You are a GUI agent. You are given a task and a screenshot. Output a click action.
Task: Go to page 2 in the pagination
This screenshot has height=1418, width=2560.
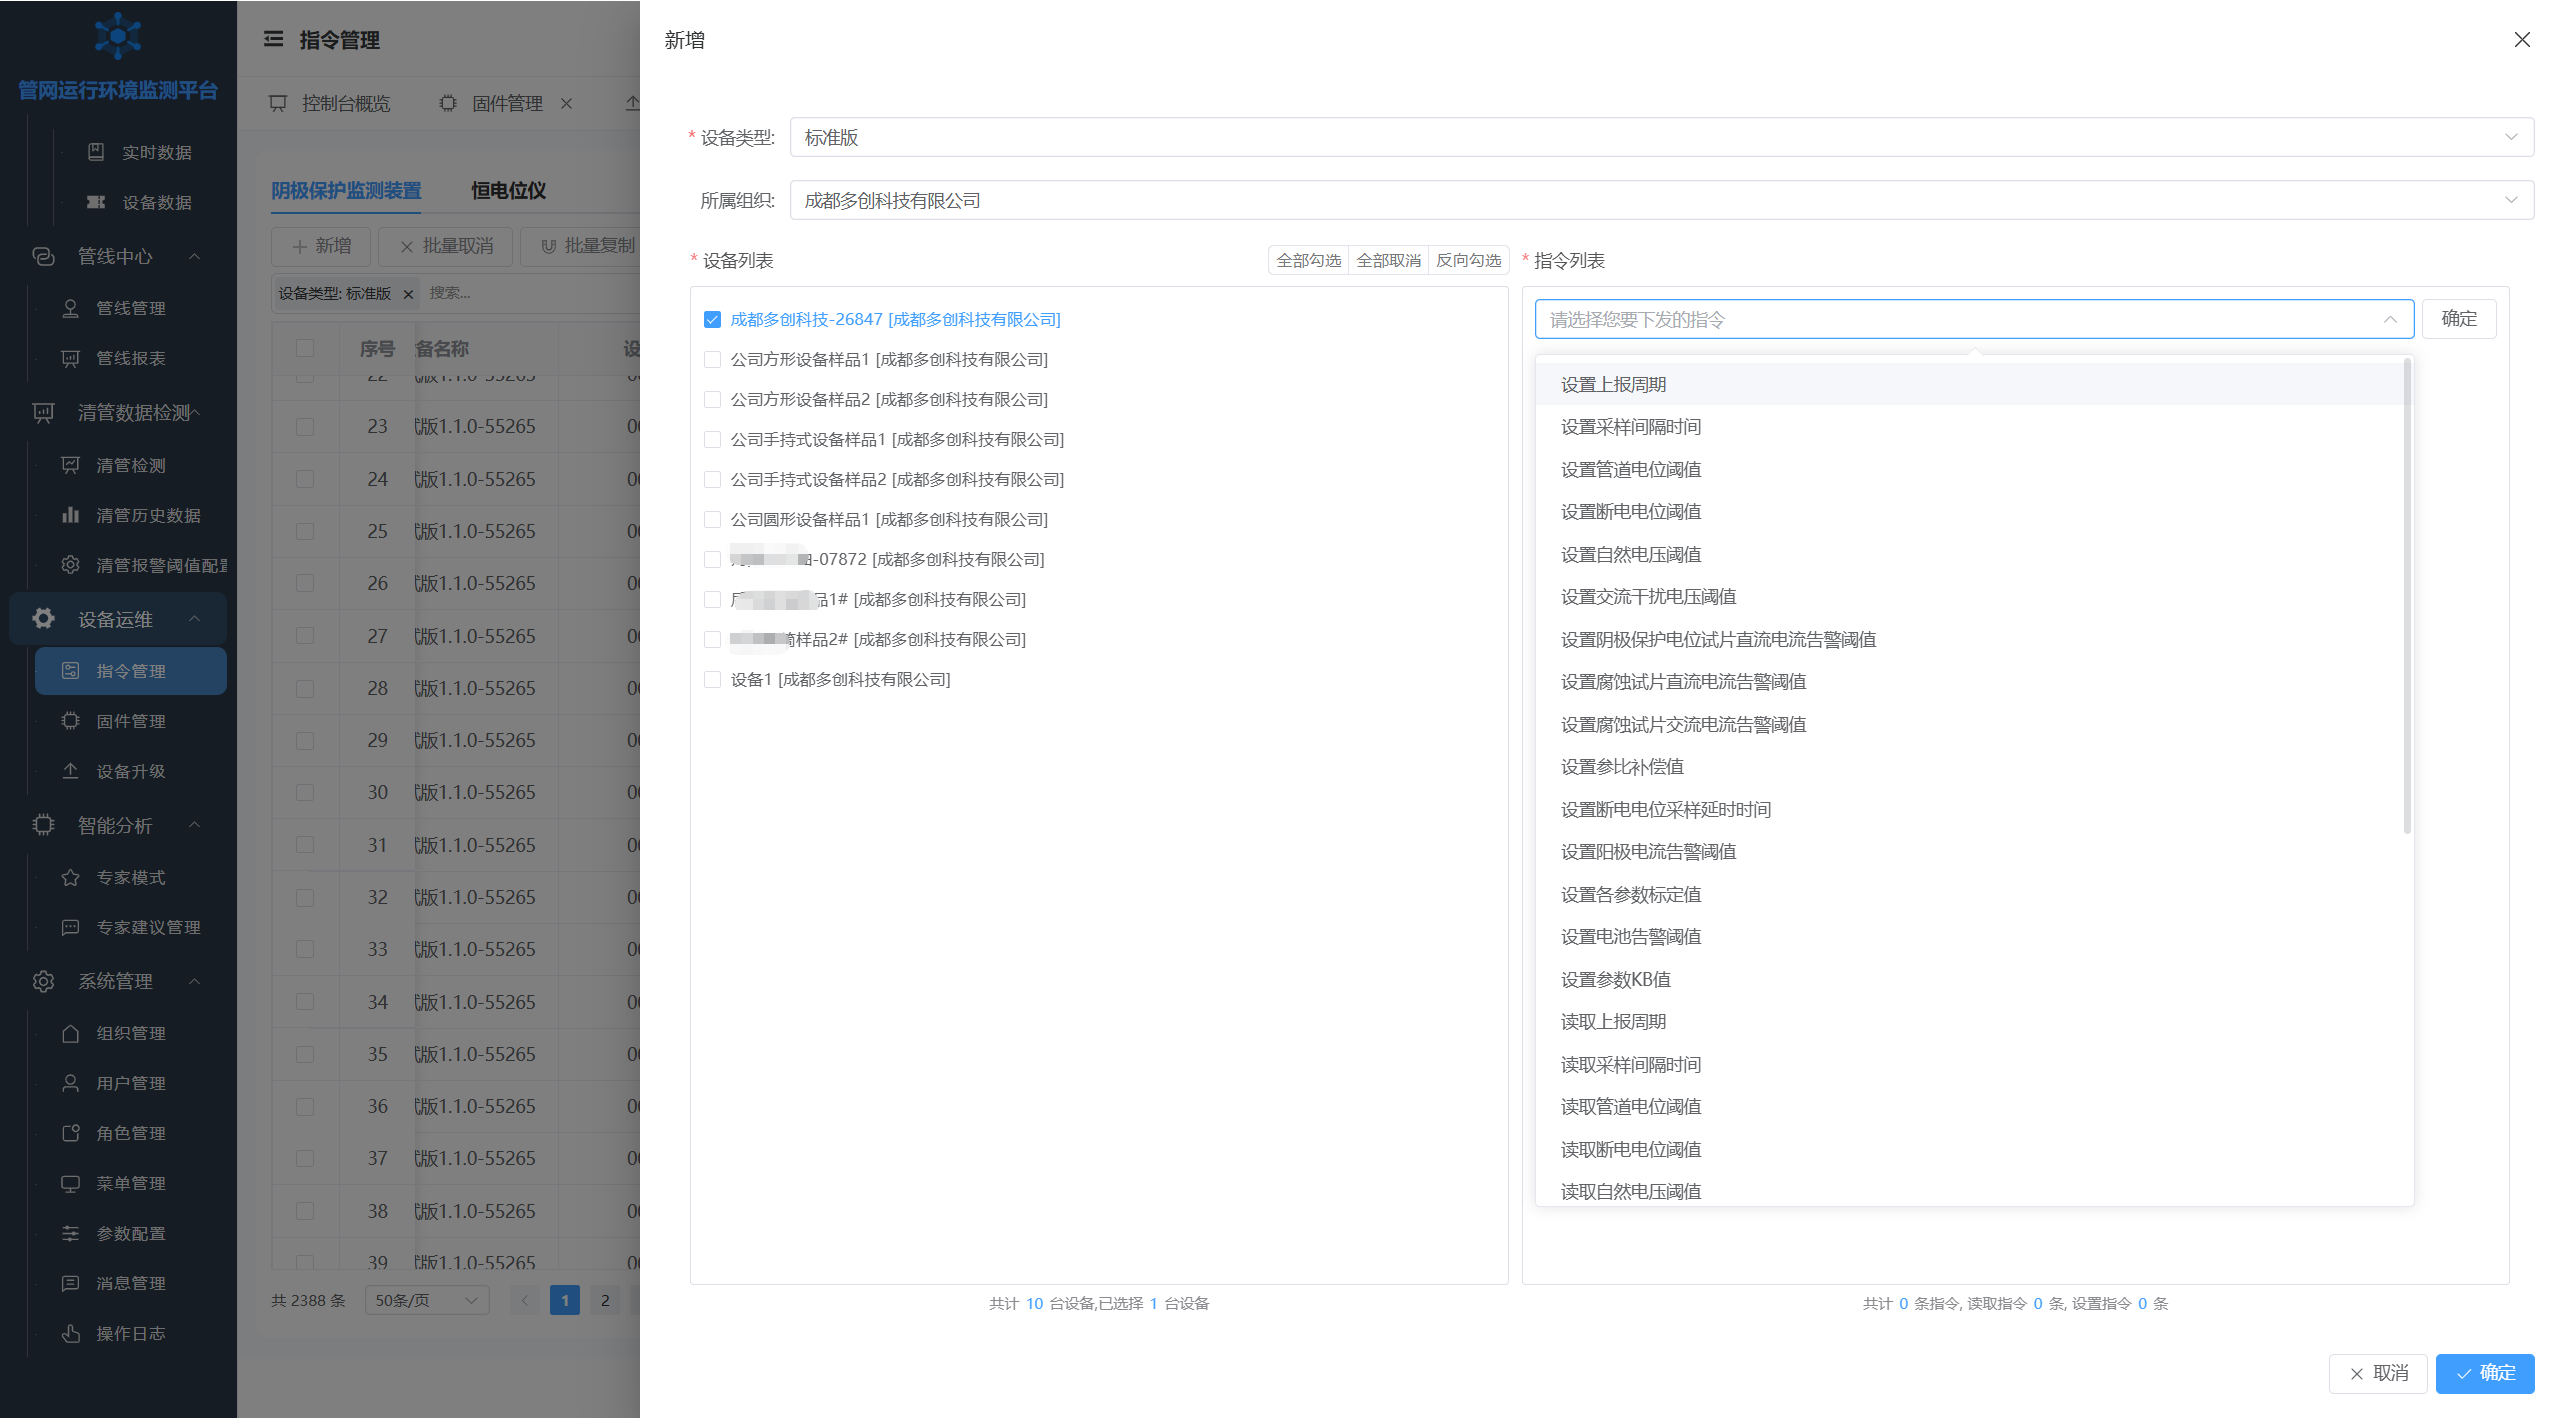point(604,1300)
